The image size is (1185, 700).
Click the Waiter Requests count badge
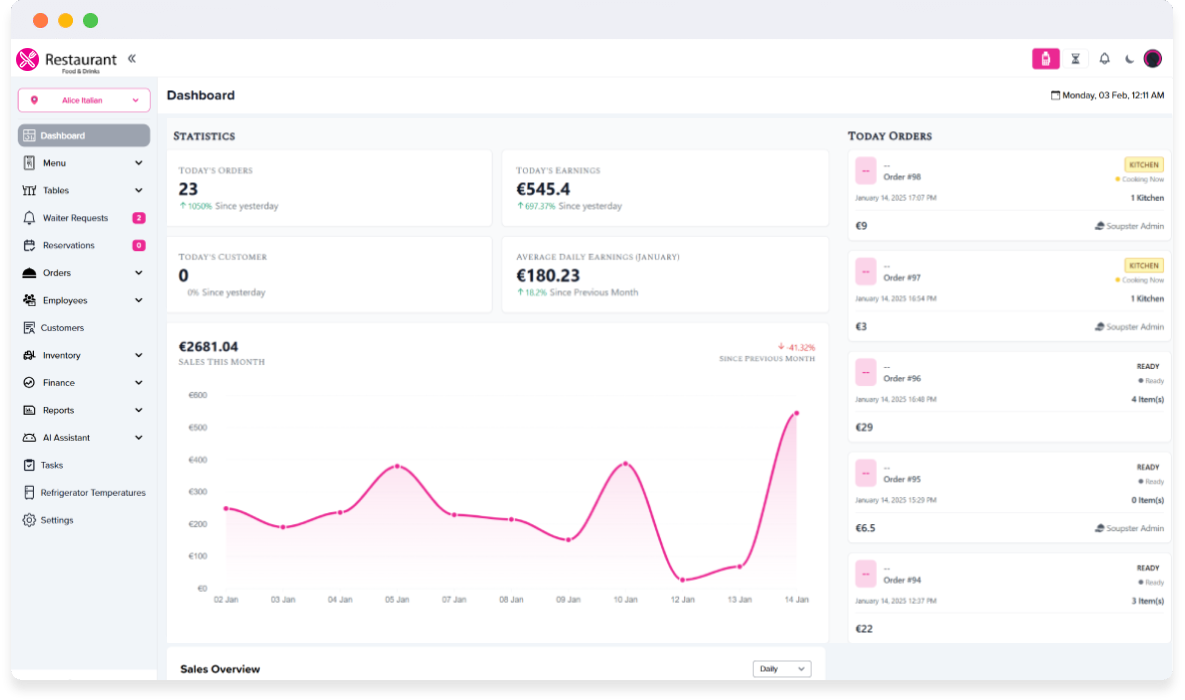[x=139, y=218]
